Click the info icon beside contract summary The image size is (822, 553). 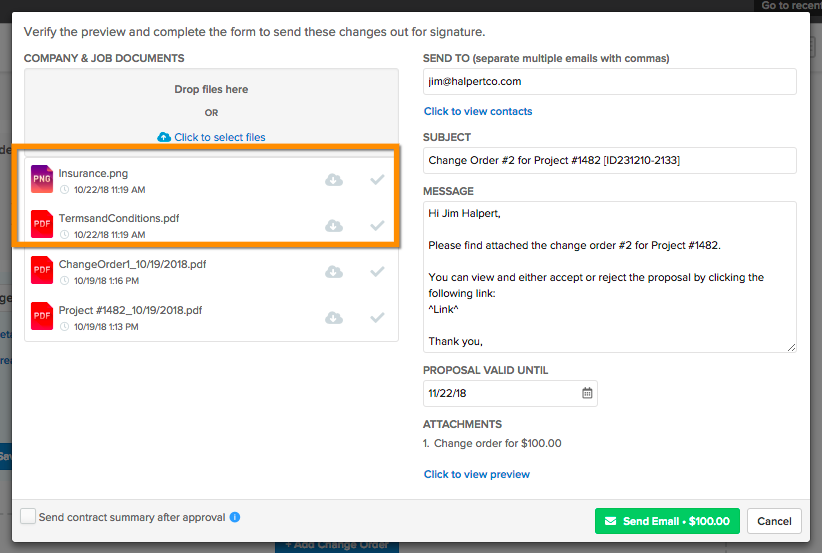click(235, 518)
